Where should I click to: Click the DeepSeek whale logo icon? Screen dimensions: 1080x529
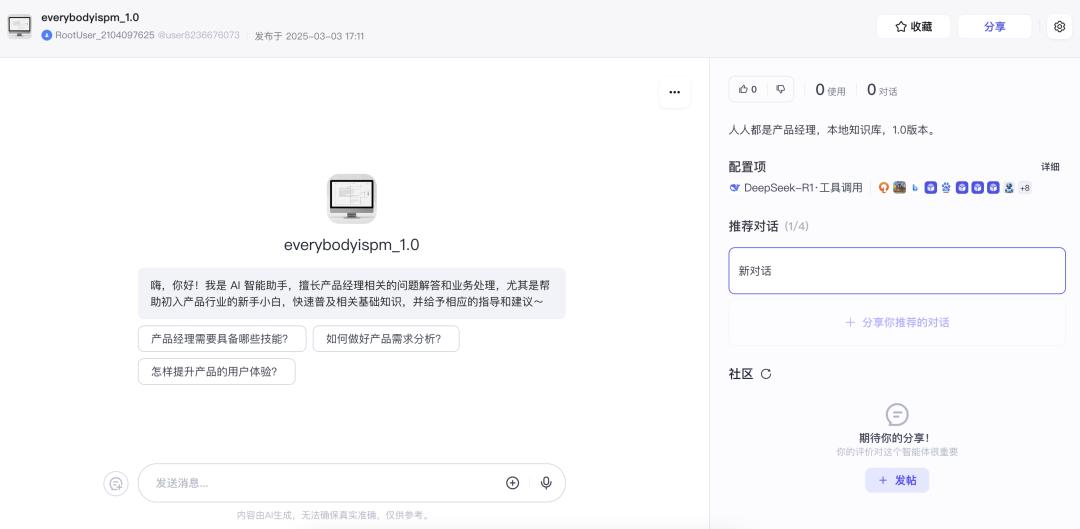click(734, 187)
